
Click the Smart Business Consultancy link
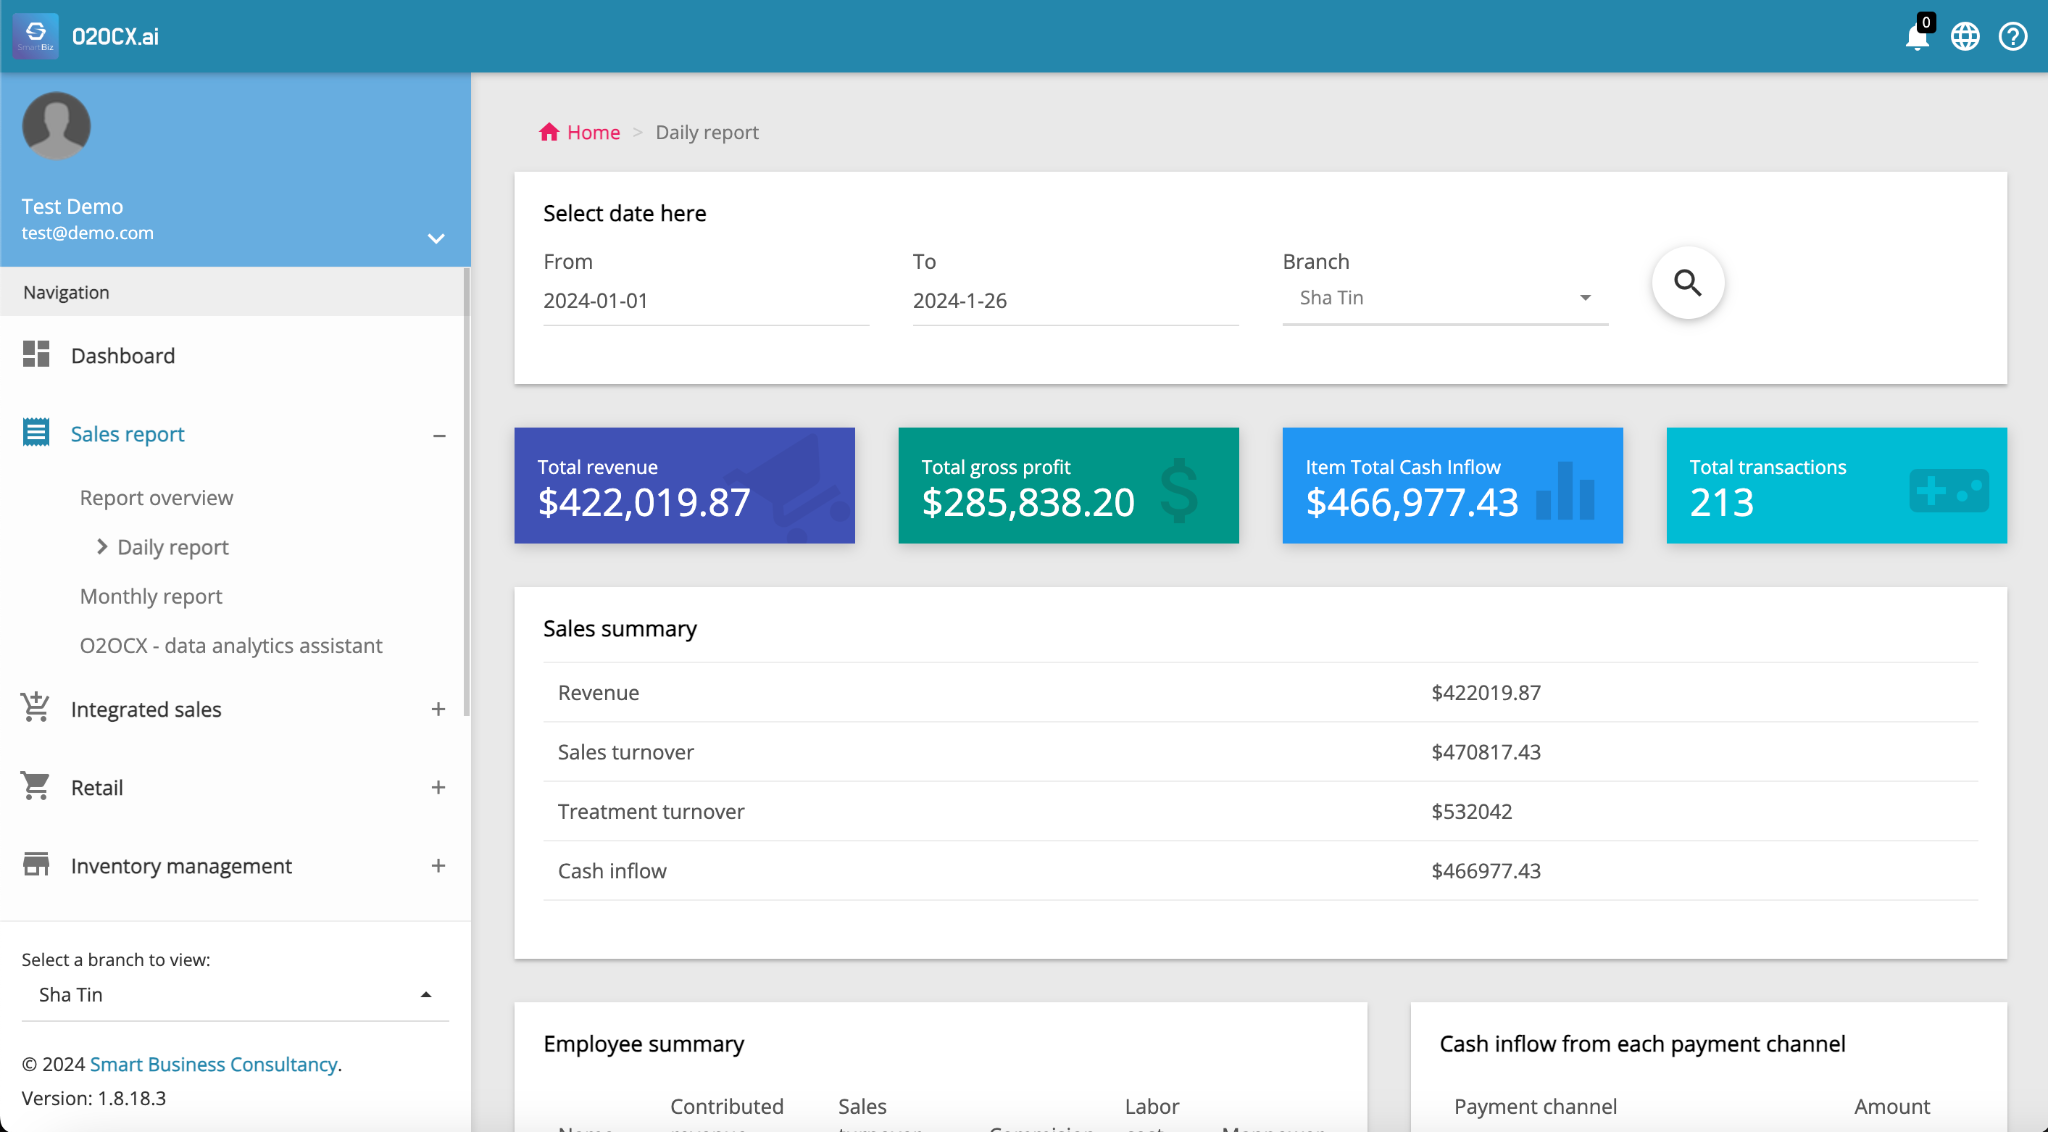(213, 1064)
